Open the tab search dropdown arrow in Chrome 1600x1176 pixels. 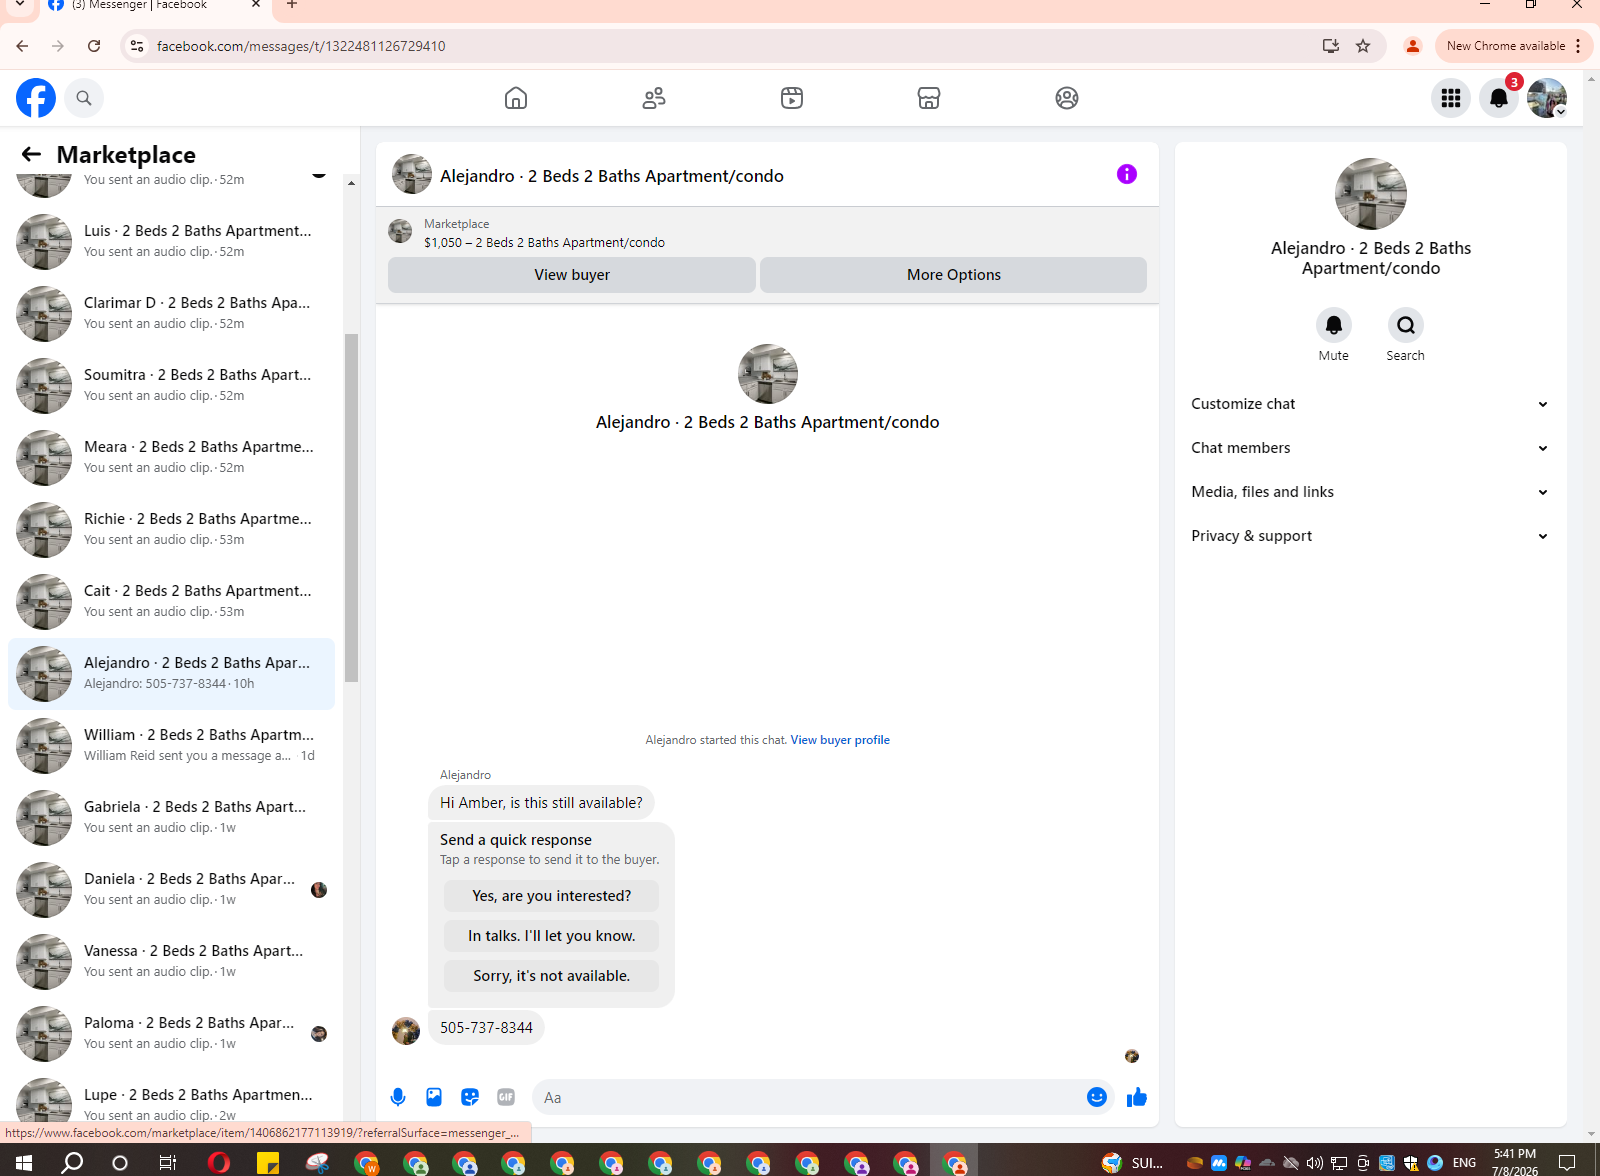[x=19, y=5]
